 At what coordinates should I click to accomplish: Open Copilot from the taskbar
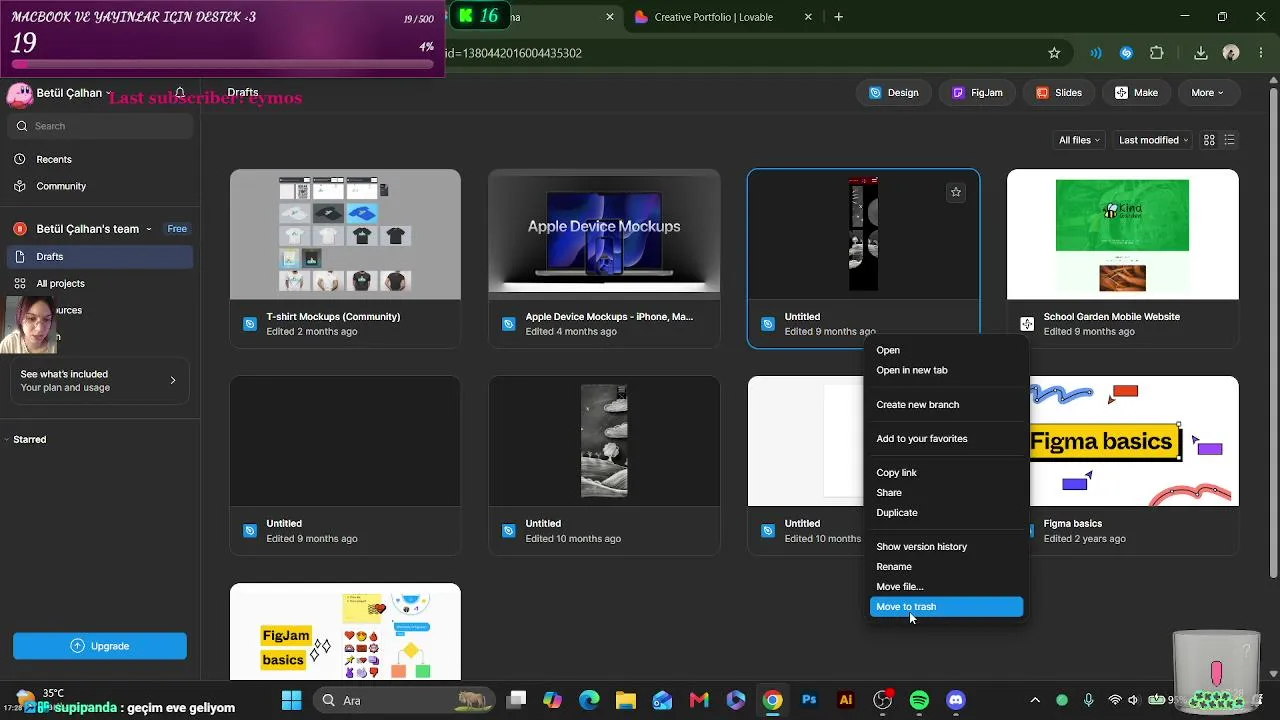[552, 700]
